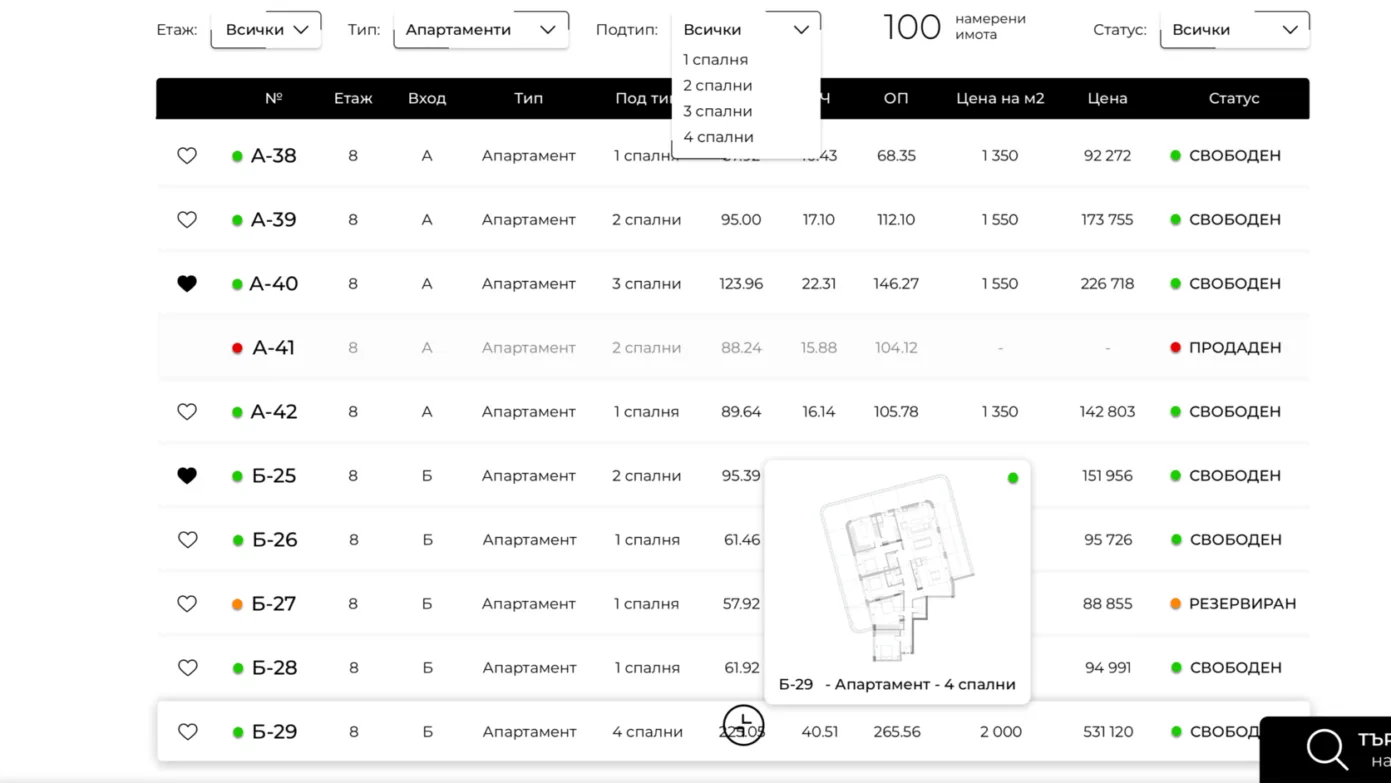
Task: Click heart icon on Б-29 row
Action: 187,732
